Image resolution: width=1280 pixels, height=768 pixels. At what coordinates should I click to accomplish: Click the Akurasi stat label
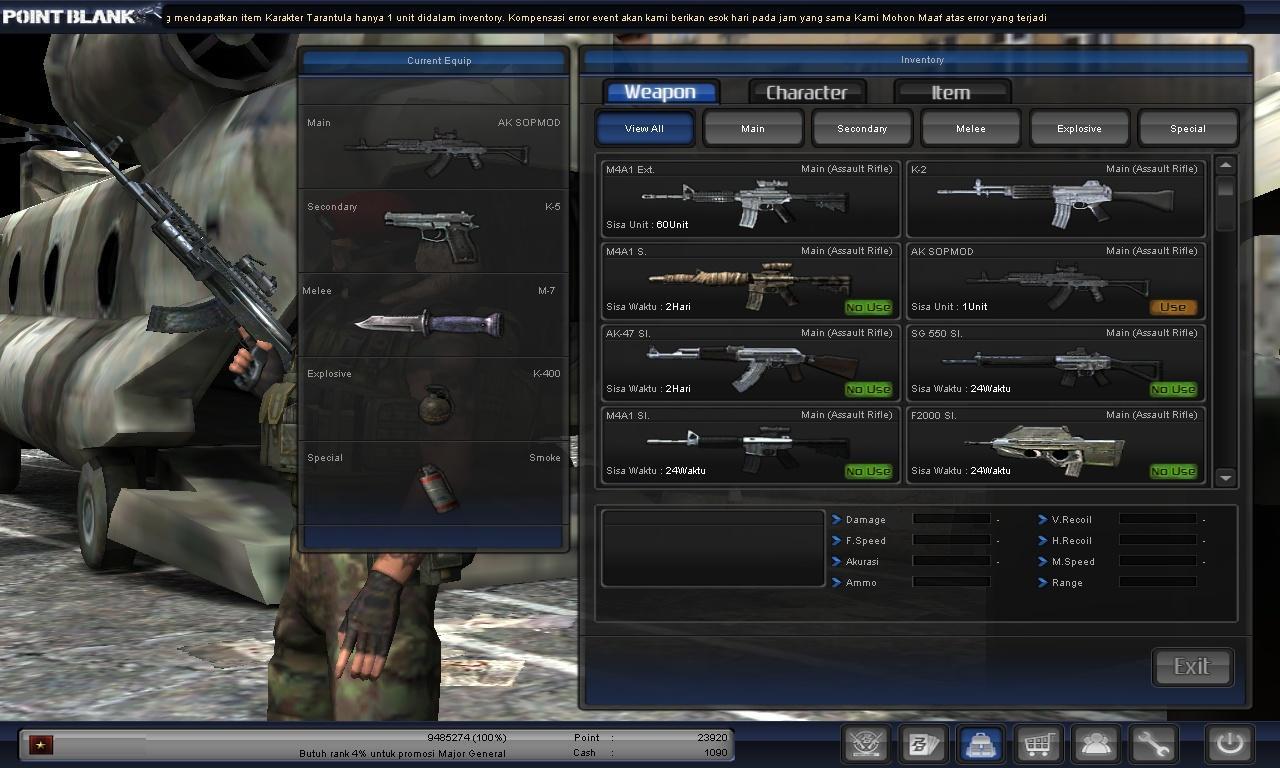tap(862, 562)
